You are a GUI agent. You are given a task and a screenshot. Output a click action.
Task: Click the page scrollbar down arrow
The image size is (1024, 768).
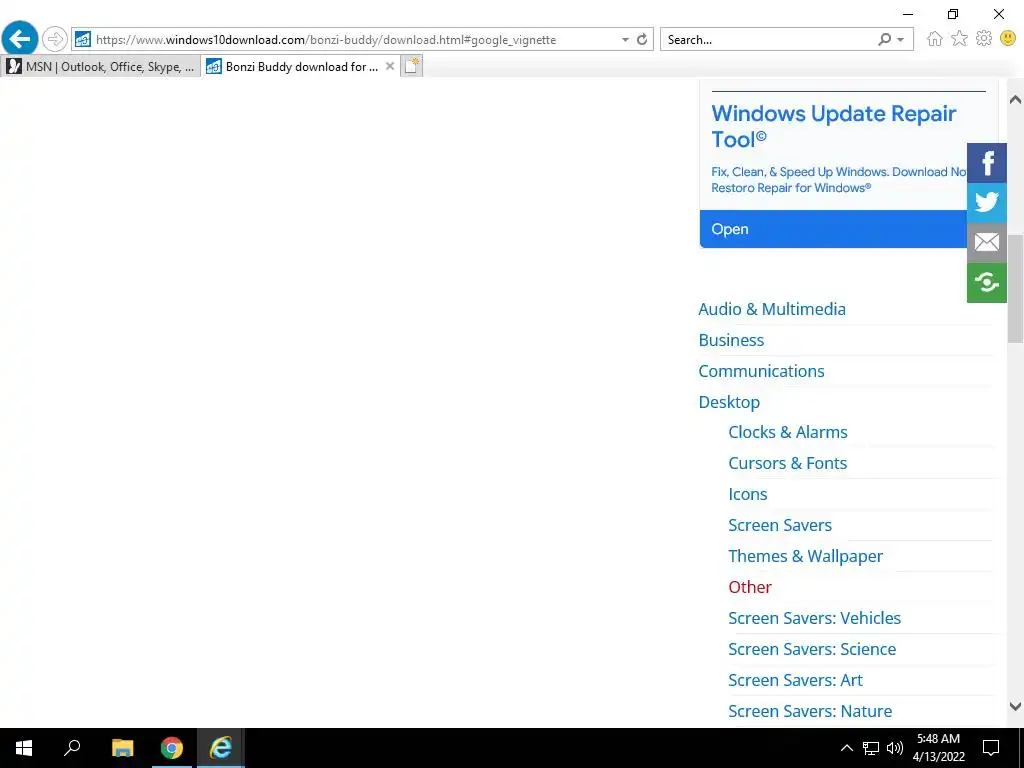coord(1015,706)
